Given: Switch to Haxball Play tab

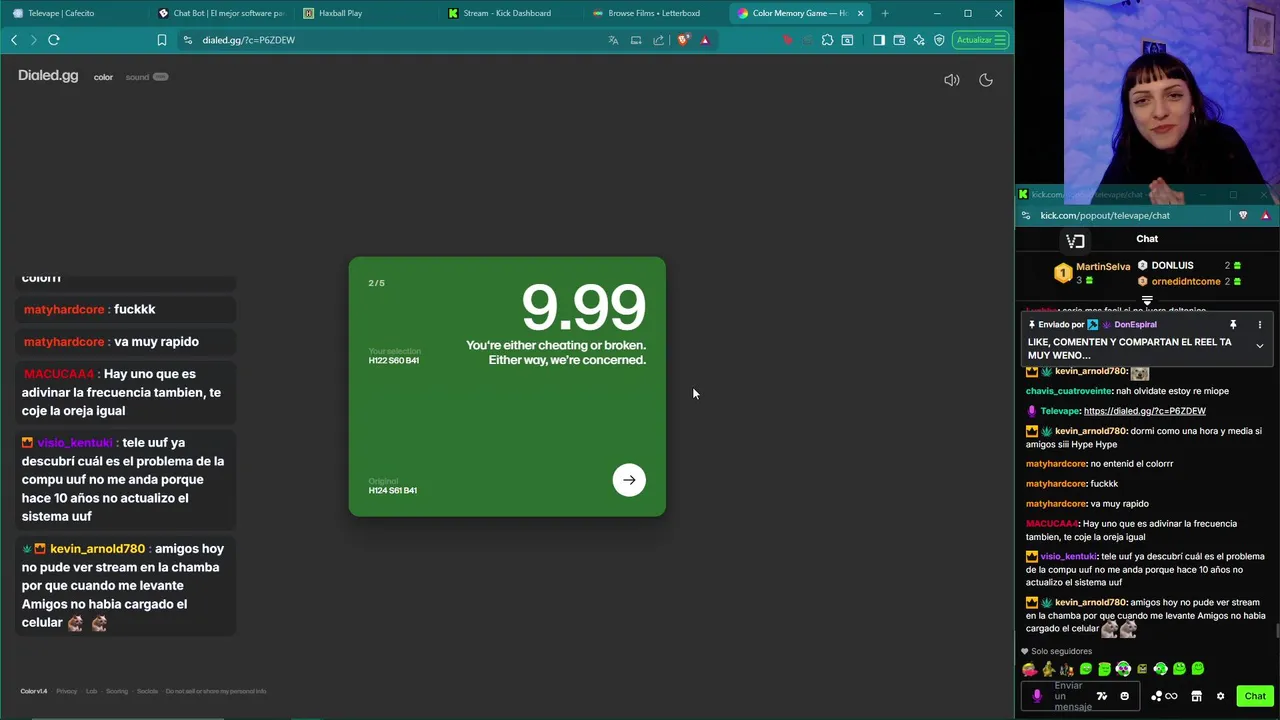Looking at the screenshot, I should tap(367, 13).
